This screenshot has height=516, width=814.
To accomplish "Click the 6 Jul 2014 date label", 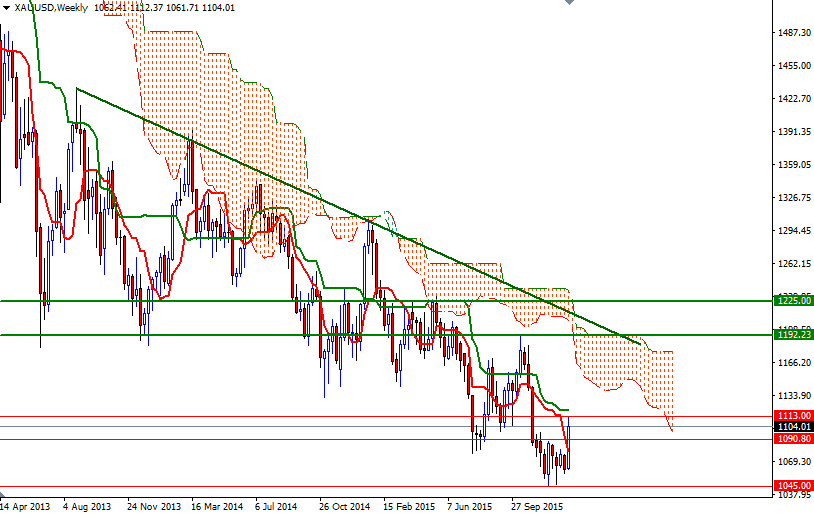I will (x=276, y=506).
